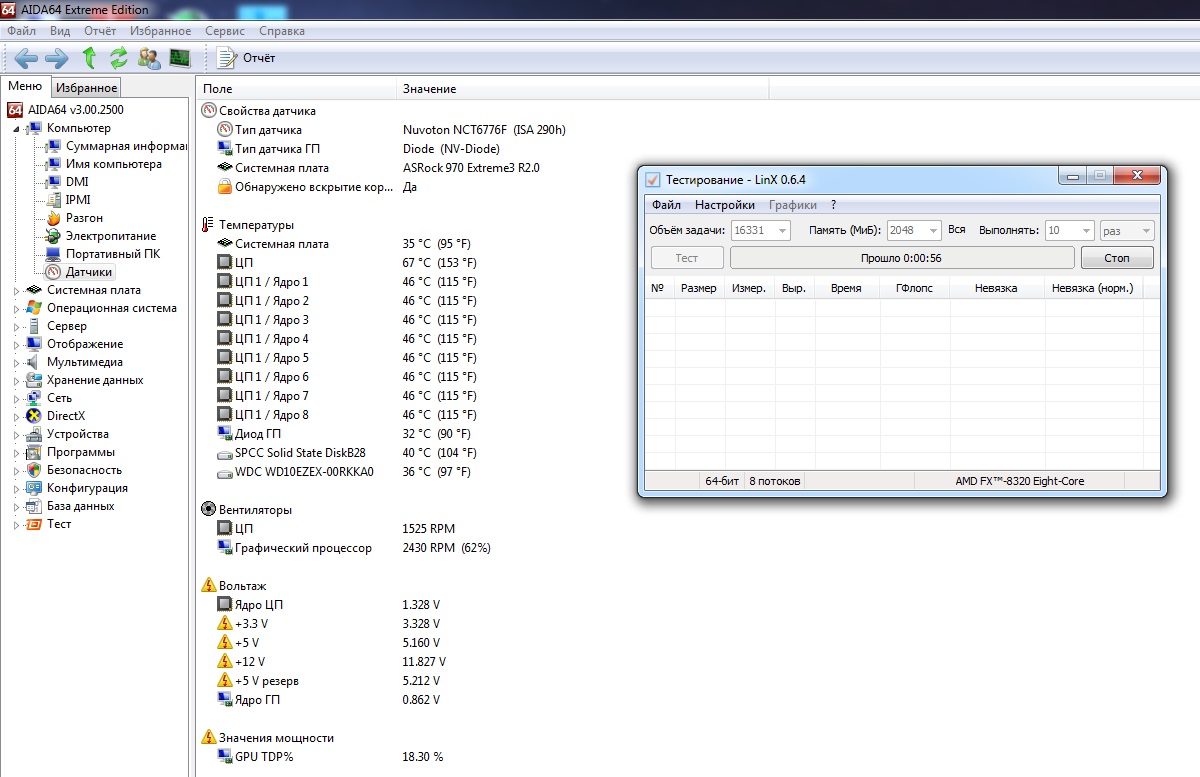Switch to the Меню tab
This screenshot has width=1200, height=777.
pos(25,87)
